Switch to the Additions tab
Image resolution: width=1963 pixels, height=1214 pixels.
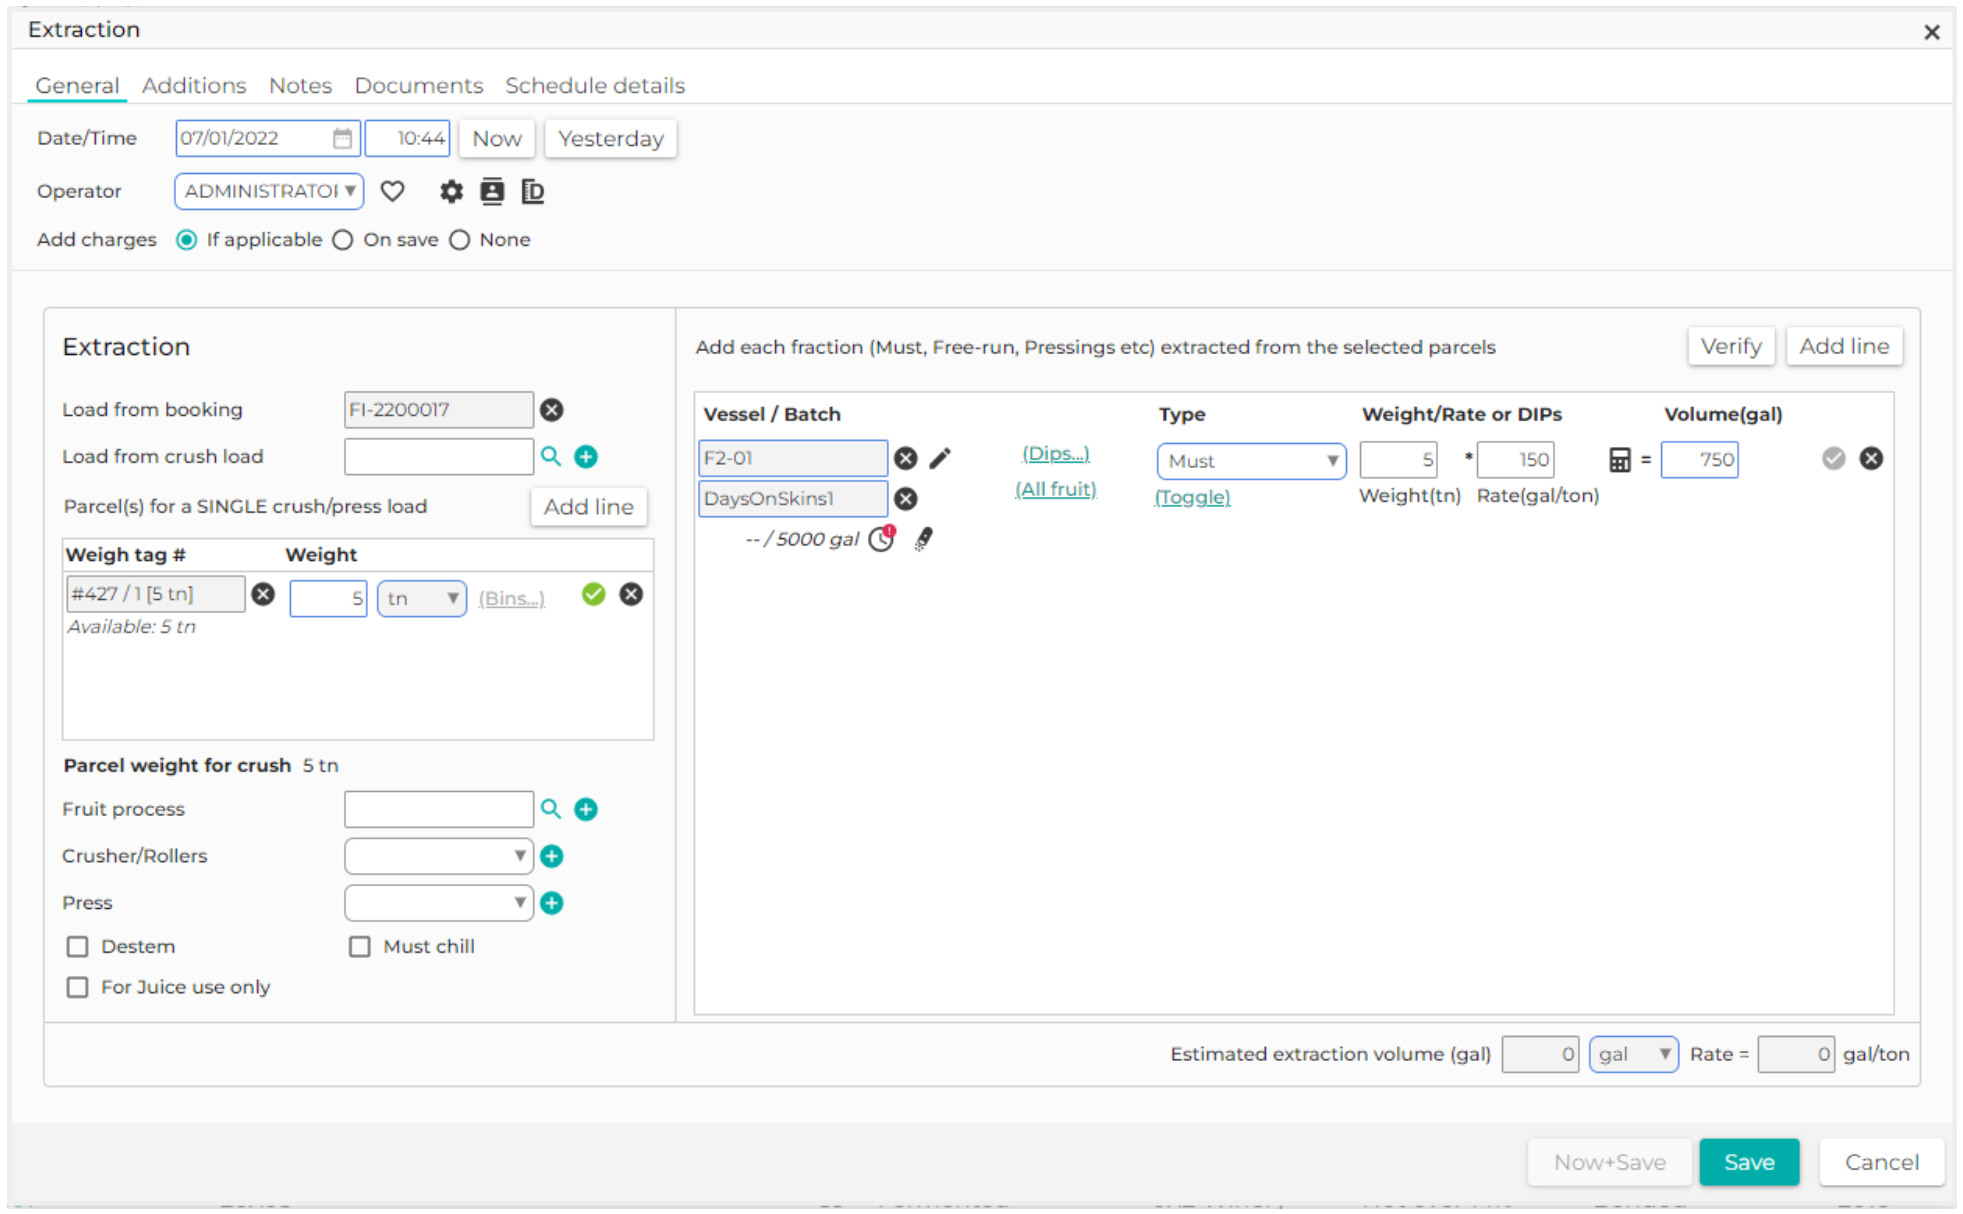(x=194, y=85)
